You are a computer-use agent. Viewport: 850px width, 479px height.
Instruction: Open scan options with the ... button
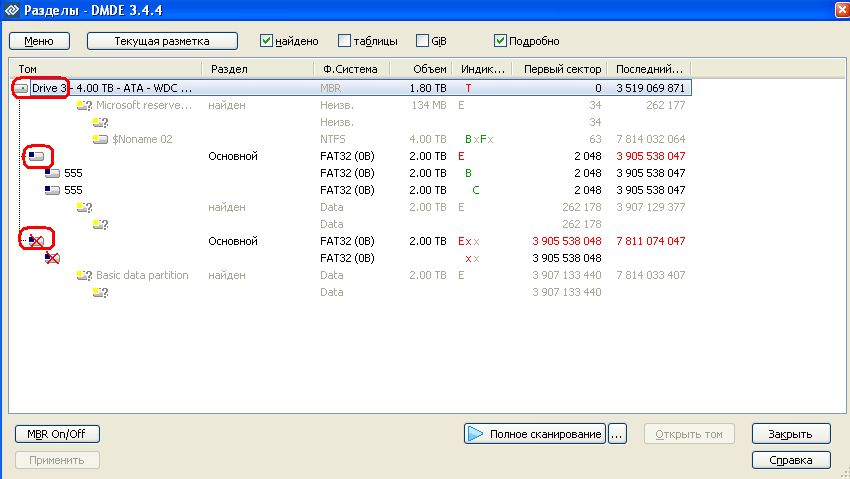[x=617, y=434]
